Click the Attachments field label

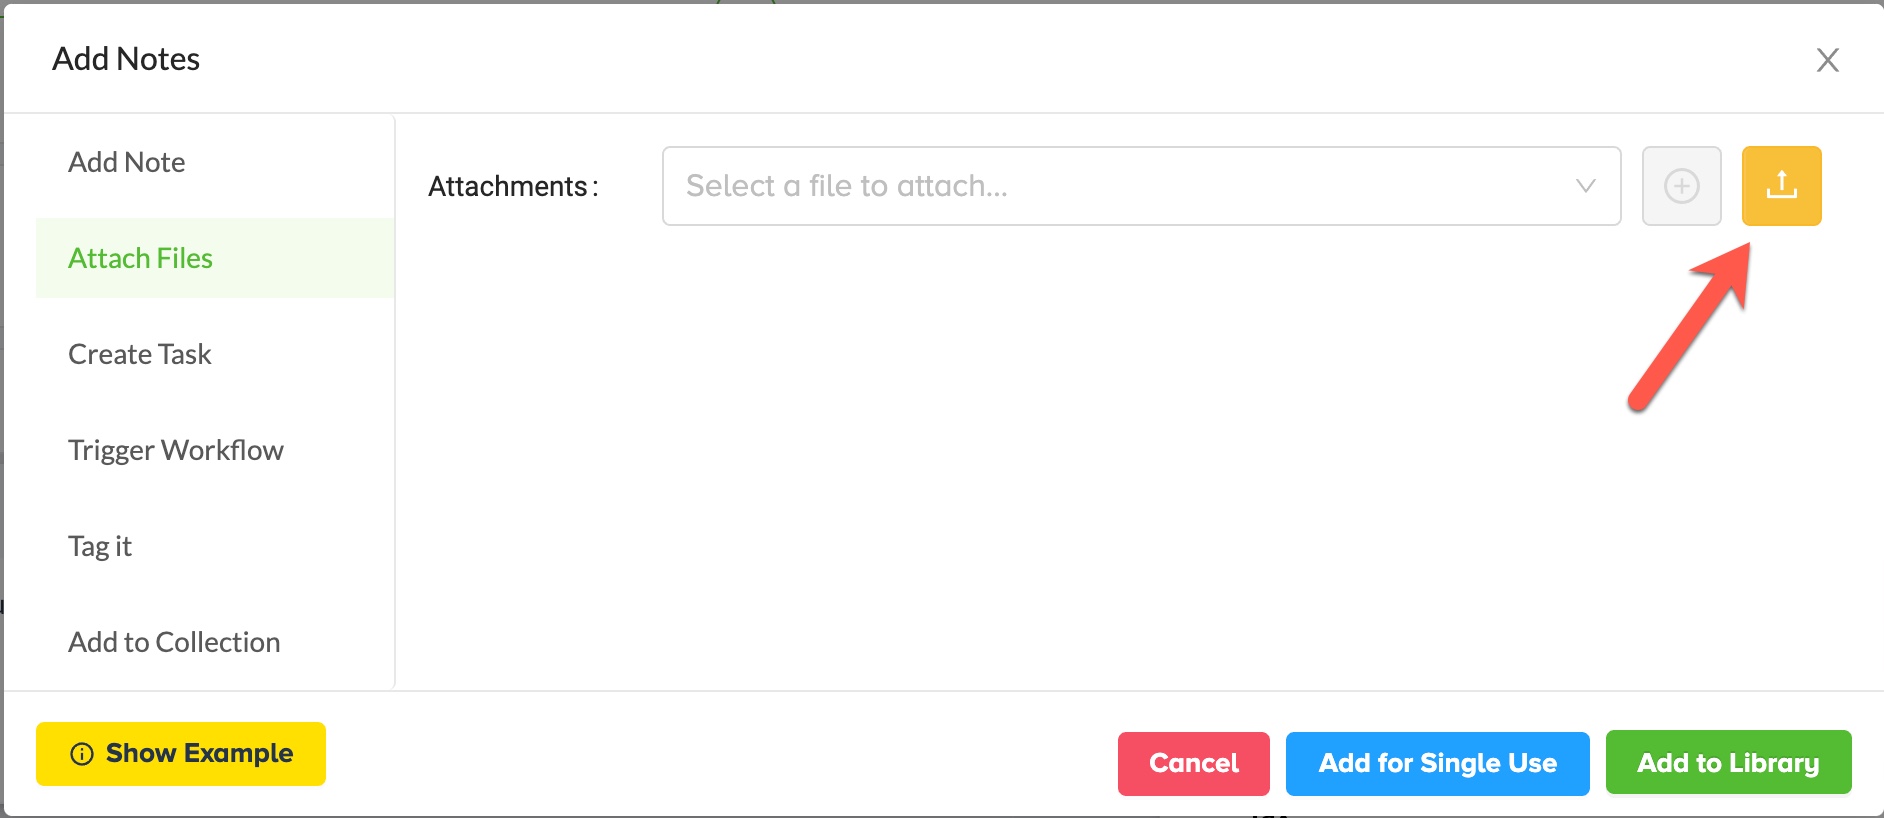tap(513, 187)
